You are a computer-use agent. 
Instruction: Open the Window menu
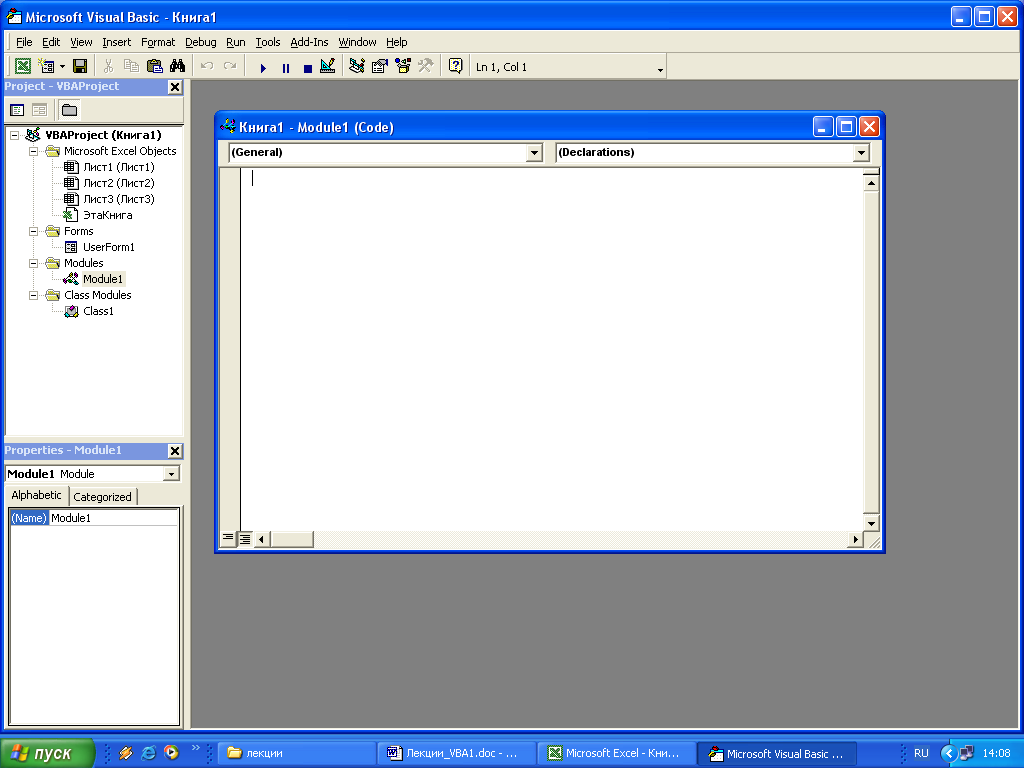pos(357,42)
